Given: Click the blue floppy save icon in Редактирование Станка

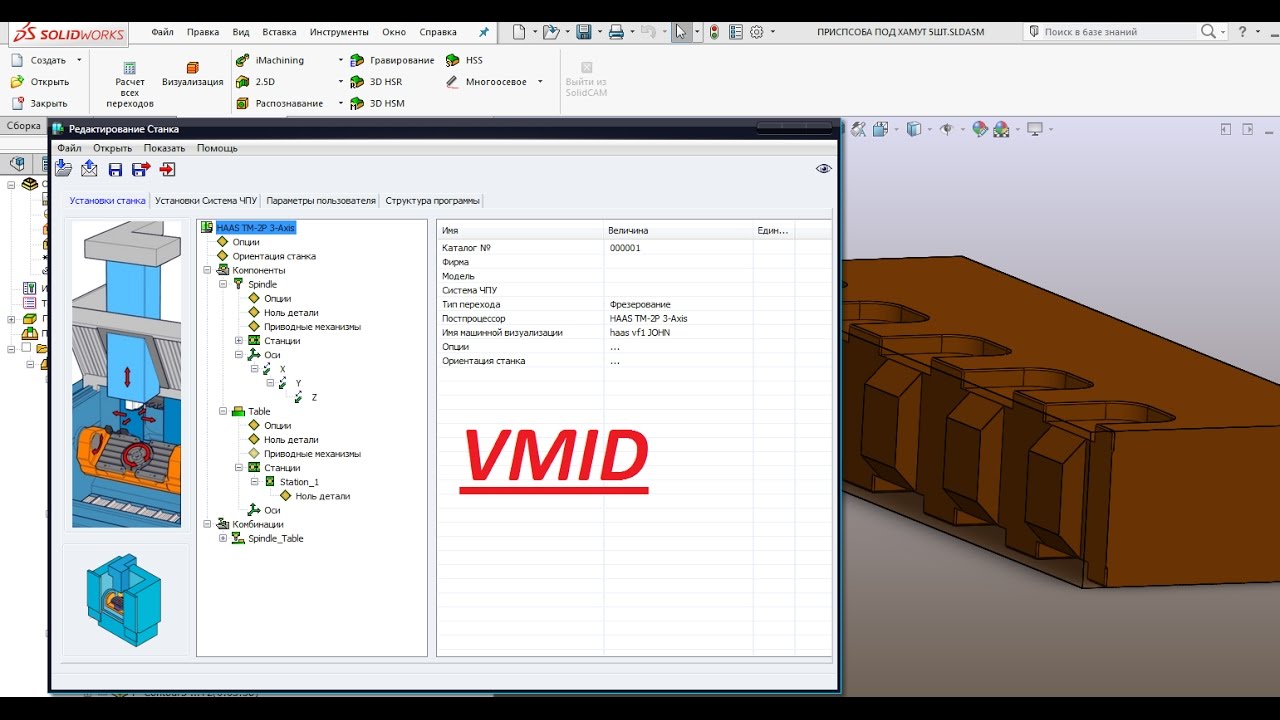Looking at the screenshot, I should click(115, 170).
